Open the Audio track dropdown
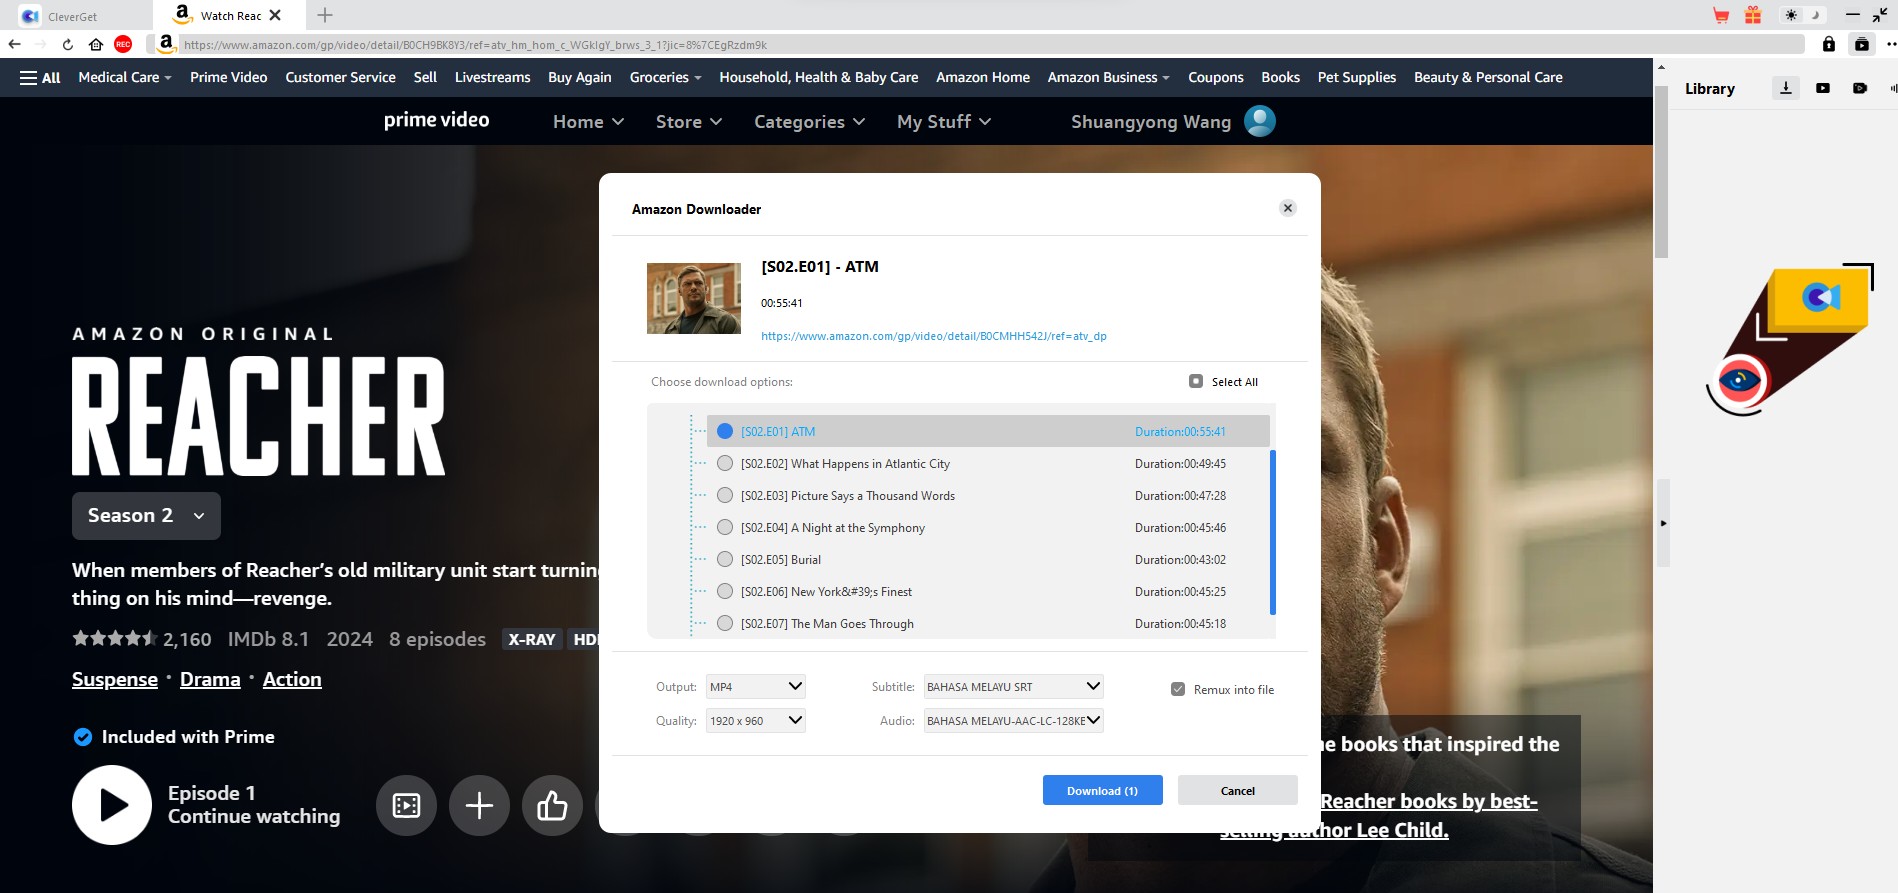Image resolution: width=1898 pixels, height=893 pixels. click(1014, 721)
